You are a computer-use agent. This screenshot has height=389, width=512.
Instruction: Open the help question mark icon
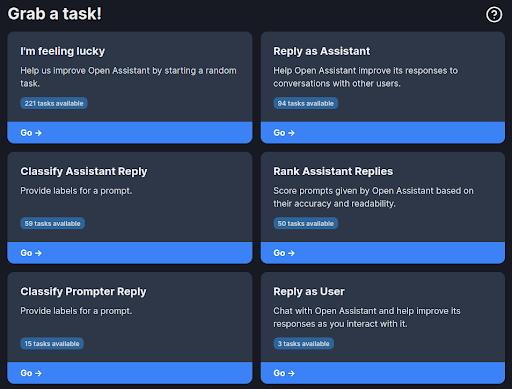pyautogui.click(x=494, y=15)
